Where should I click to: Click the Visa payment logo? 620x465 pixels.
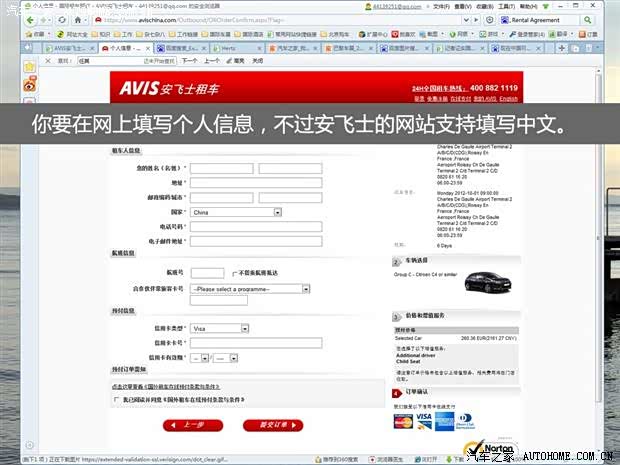(424, 418)
